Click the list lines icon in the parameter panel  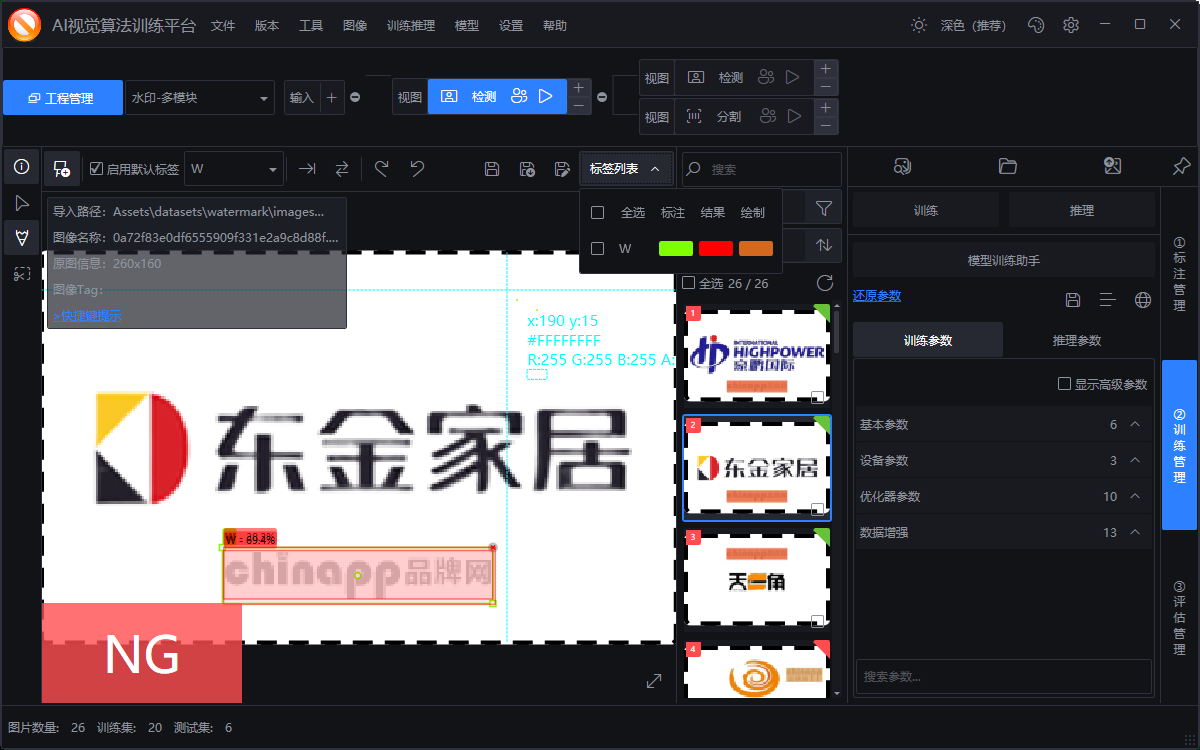tap(1107, 300)
